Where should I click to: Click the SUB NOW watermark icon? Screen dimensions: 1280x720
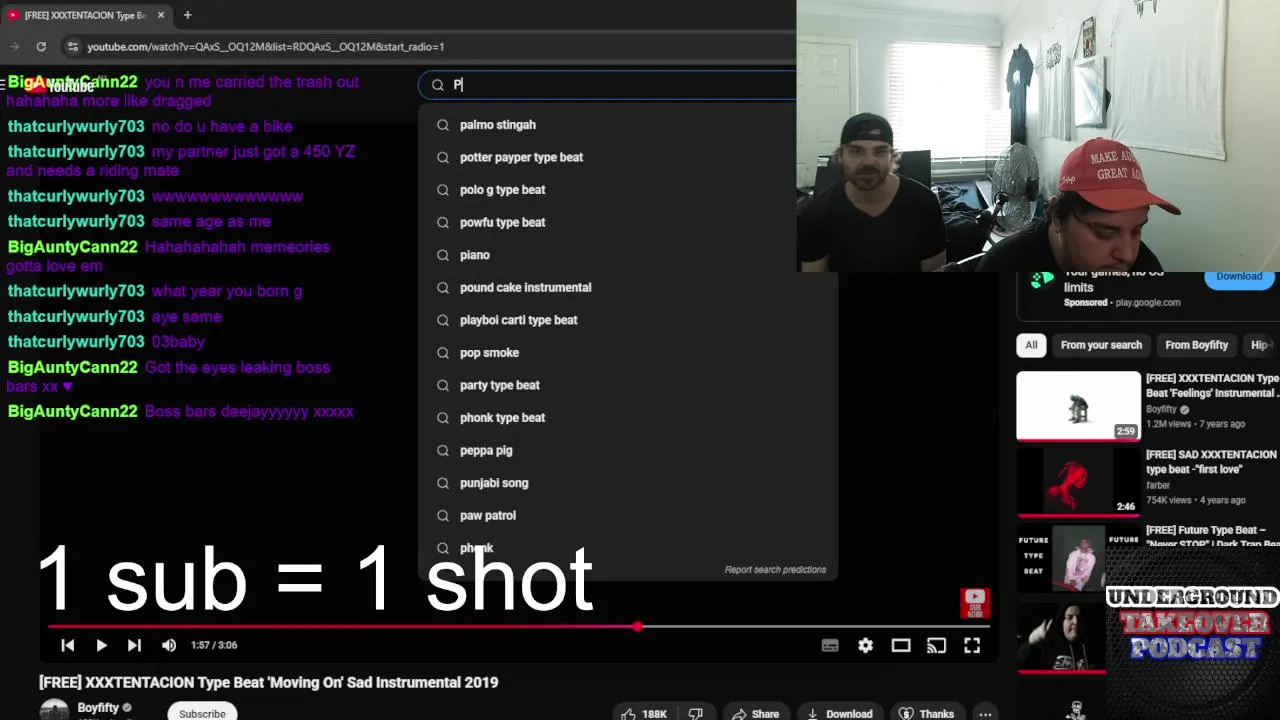975,603
